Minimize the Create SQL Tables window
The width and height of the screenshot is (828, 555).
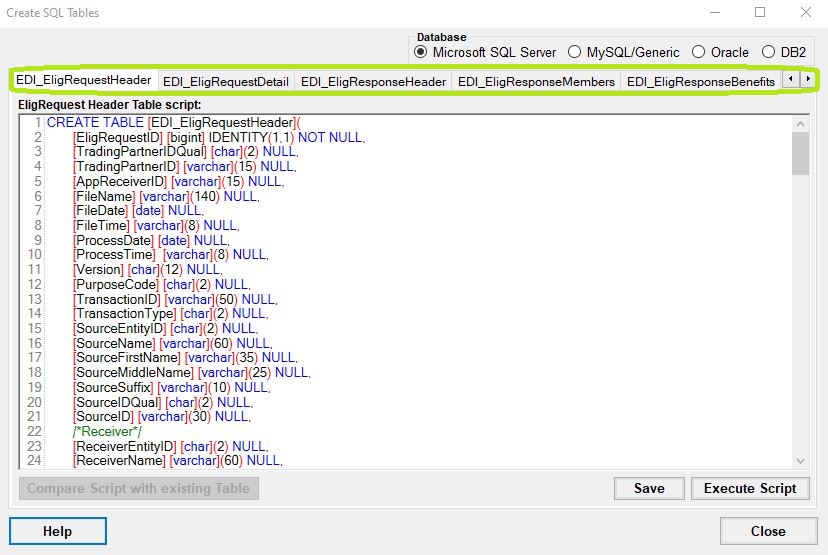pyautogui.click(x=715, y=12)
